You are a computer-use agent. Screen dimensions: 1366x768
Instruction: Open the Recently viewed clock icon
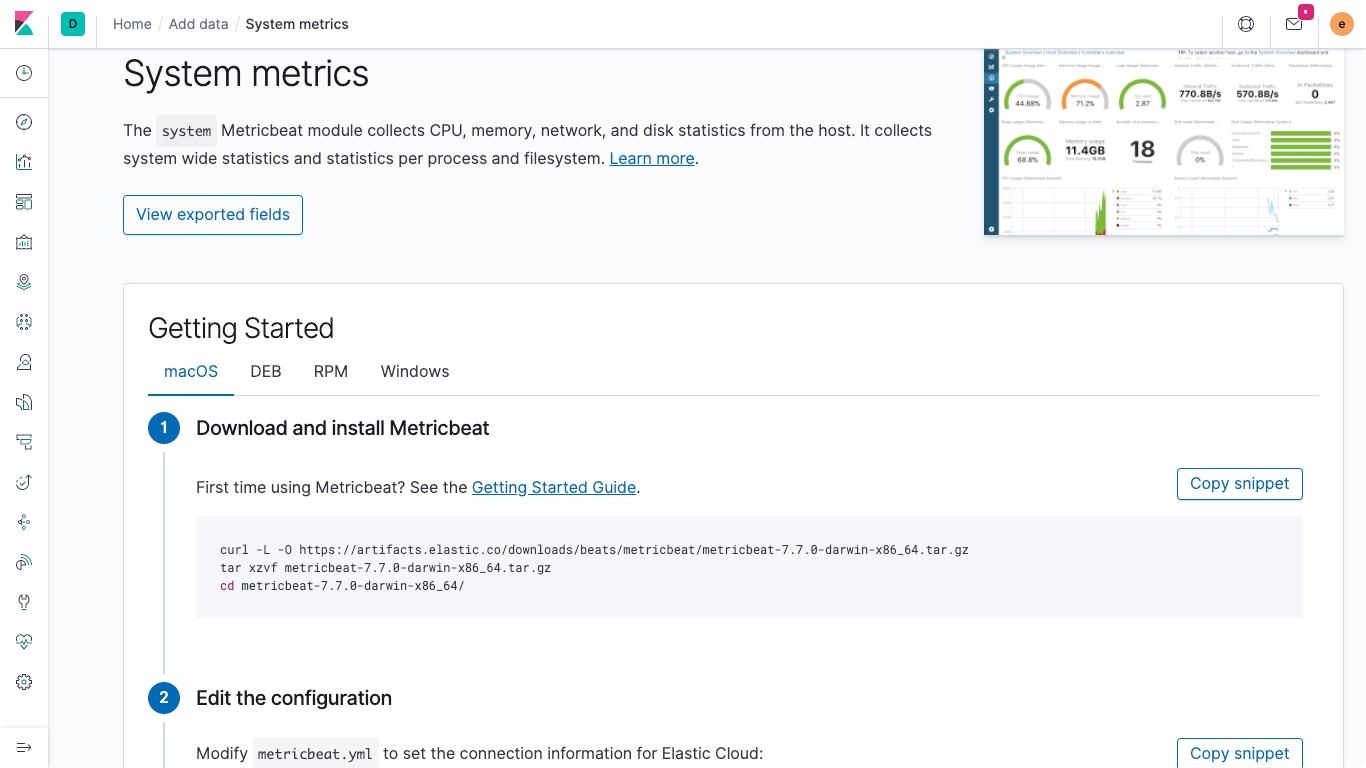(24, 73)
